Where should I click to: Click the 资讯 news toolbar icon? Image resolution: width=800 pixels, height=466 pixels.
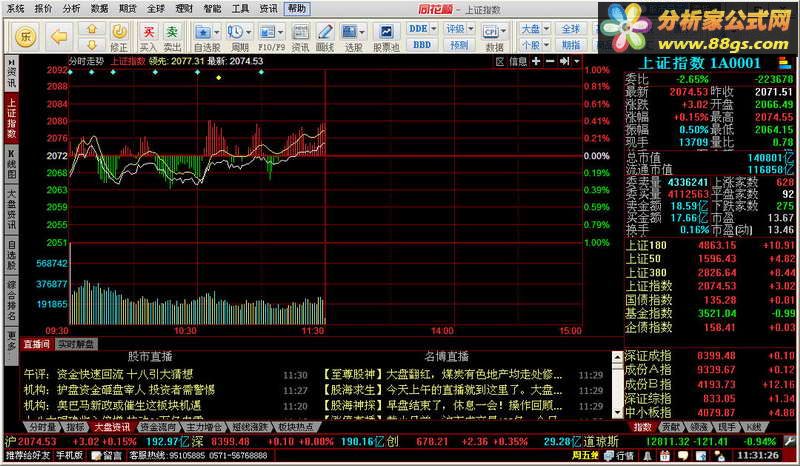click(300, 32)
